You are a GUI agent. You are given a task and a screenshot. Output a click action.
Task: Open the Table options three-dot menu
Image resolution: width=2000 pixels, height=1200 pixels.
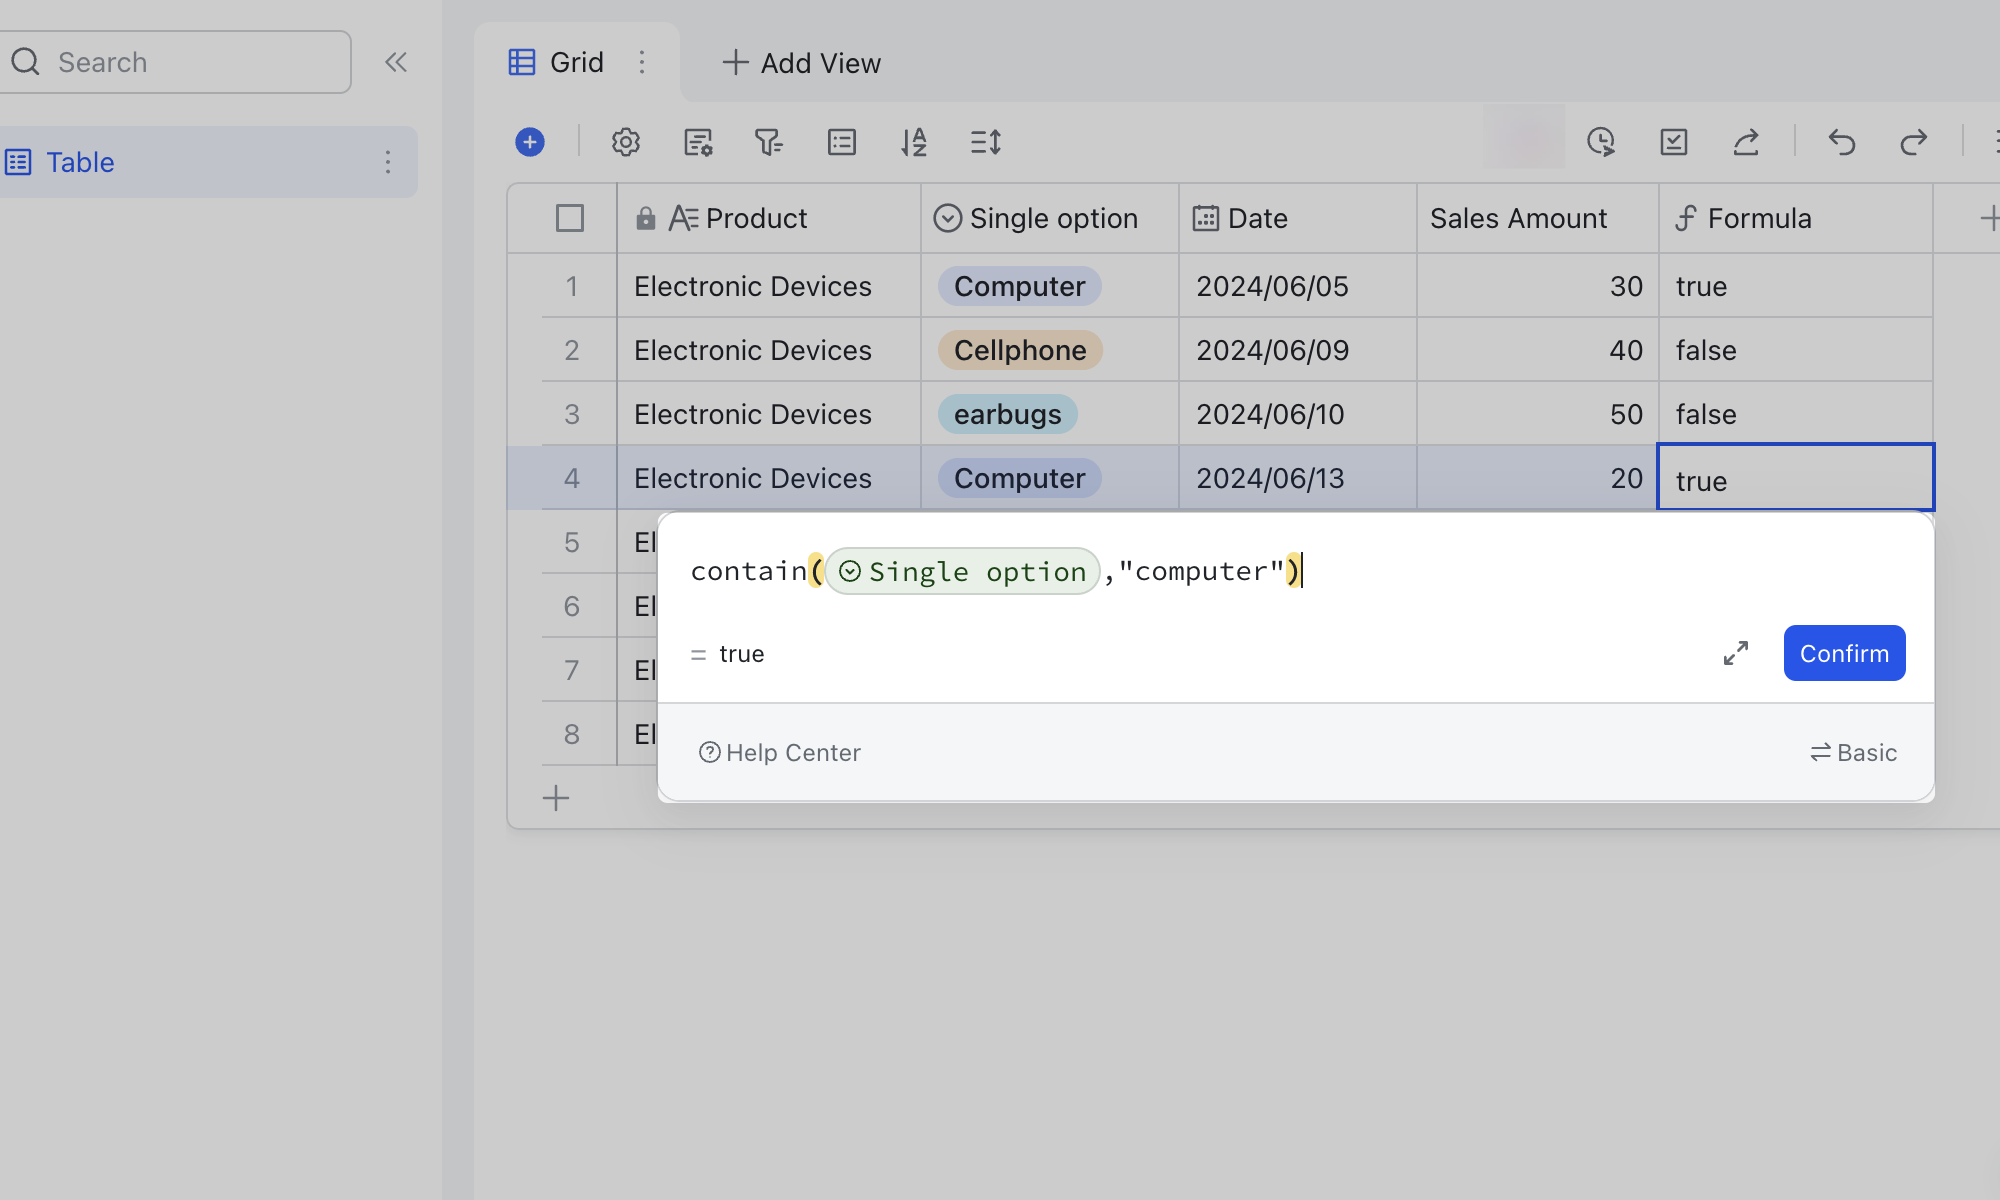(x=388, y=162)
